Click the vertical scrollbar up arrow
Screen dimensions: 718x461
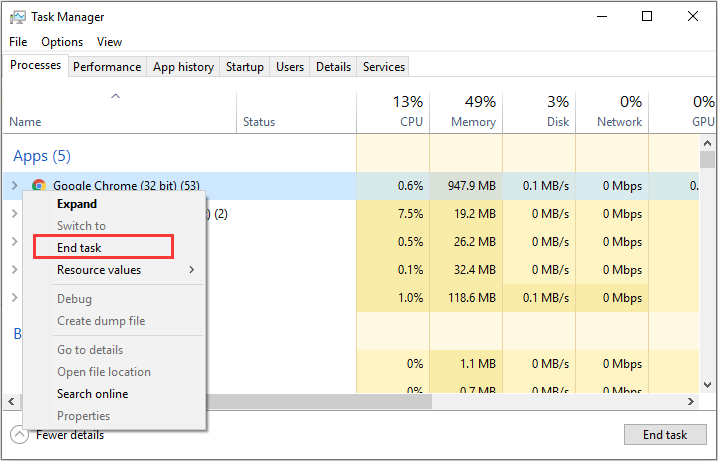coord(707,144)
